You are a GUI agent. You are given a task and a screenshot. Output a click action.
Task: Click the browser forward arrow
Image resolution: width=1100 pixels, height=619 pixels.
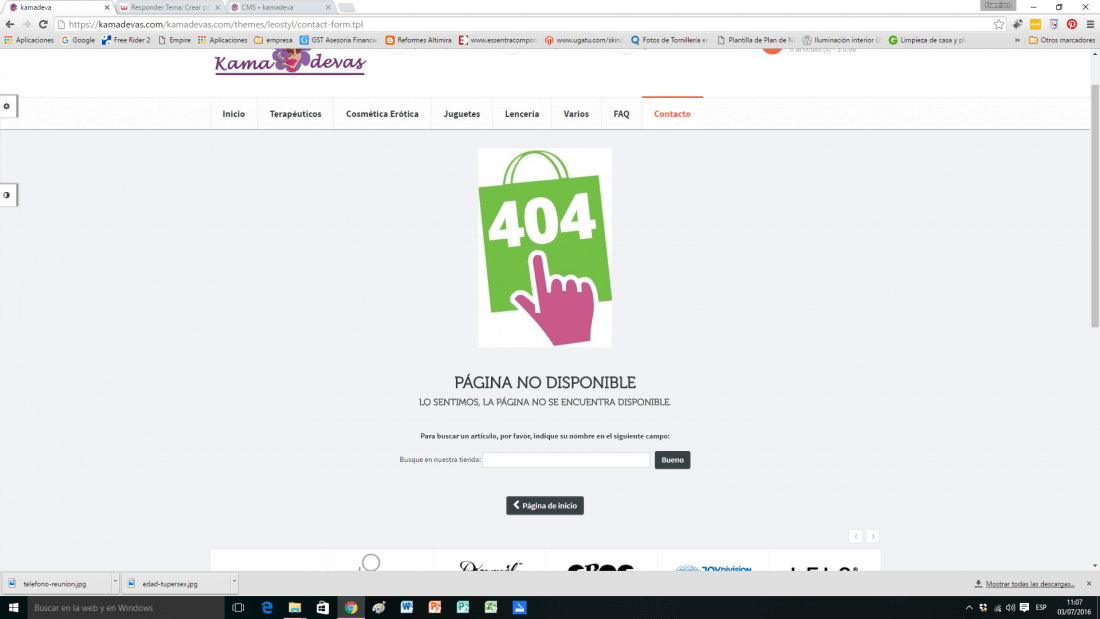tap(26, 24)
